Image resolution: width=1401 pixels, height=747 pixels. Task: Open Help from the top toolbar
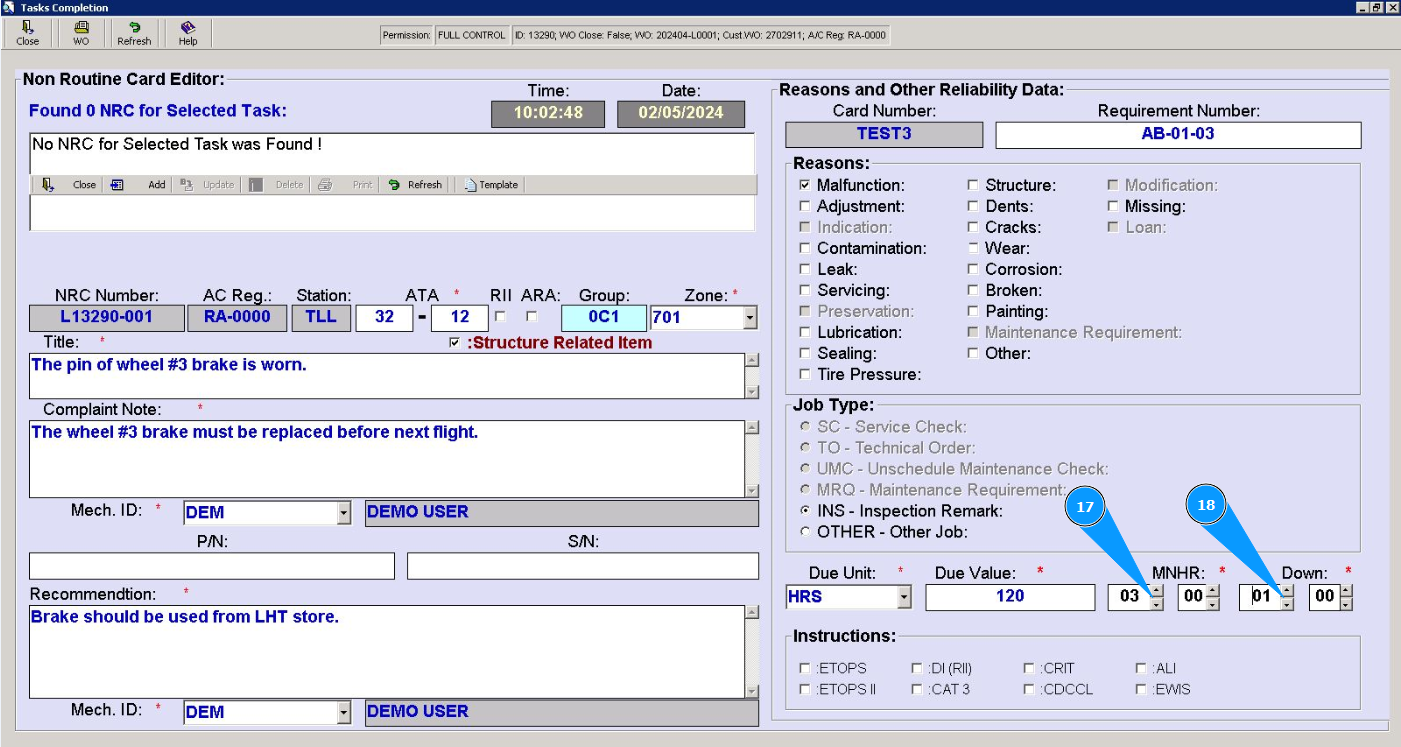pyautogui.click(x=187, y=33)
